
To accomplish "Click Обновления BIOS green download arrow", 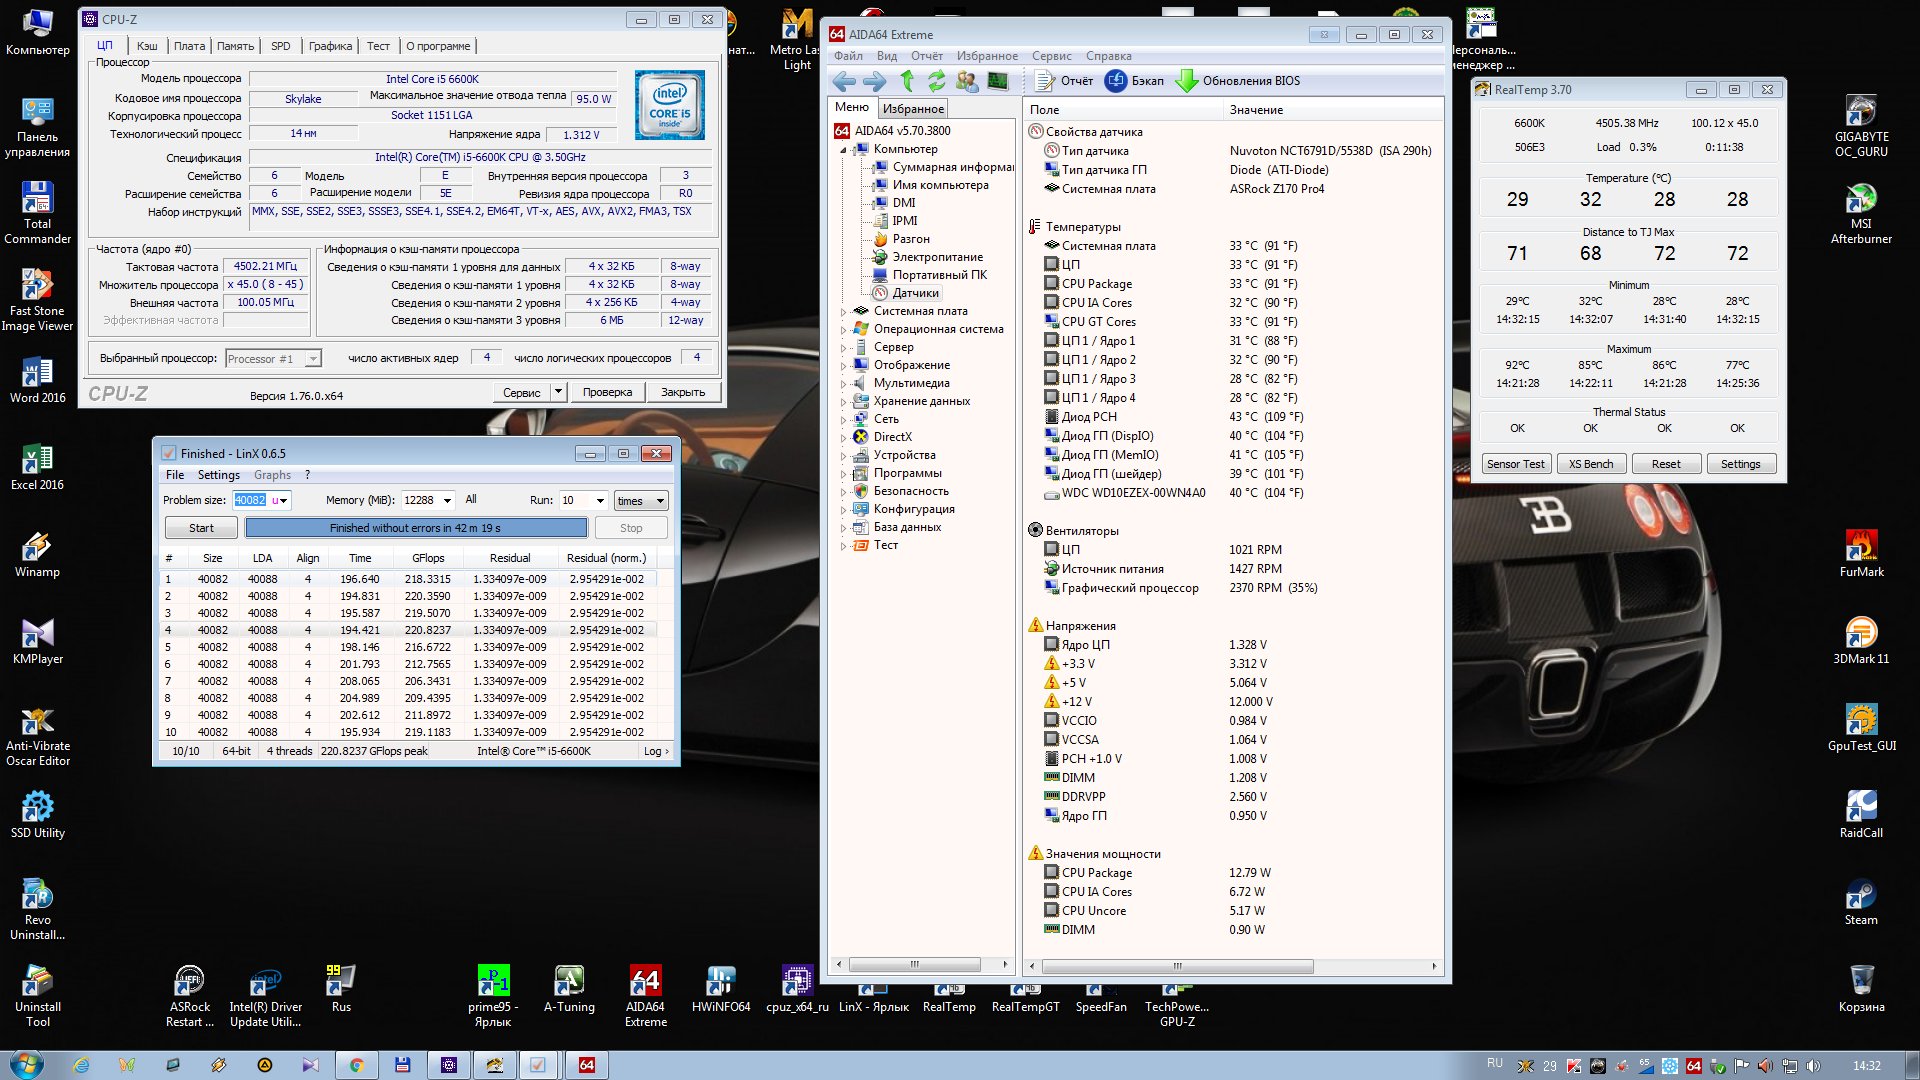I will coord(1187,81).
